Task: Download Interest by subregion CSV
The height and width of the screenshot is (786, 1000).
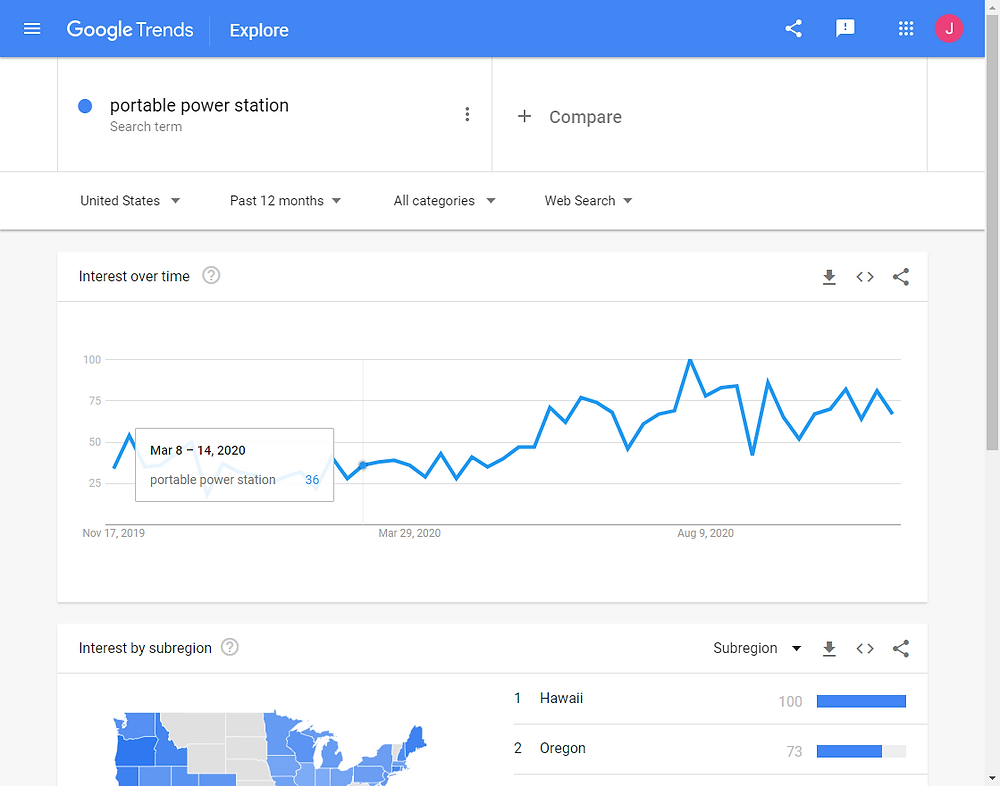Action: pyautogui.click(x=829, y=649)
